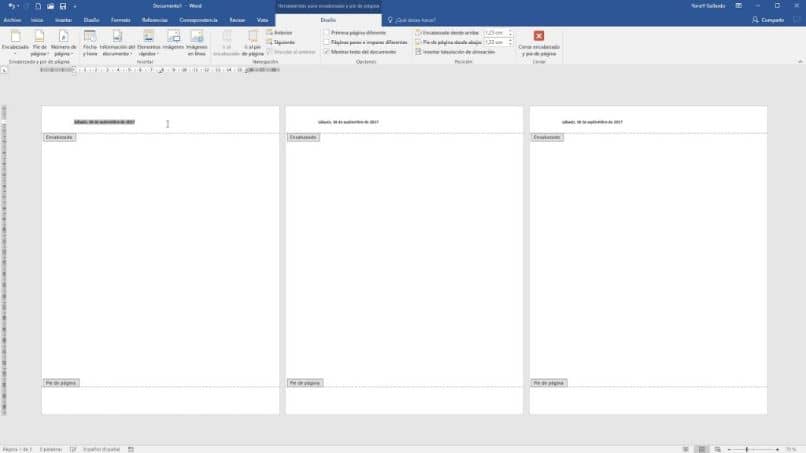This screenshot has width=806, height=453.
Task: Open the Encabezado header gallery
Action: pos(15,43)
